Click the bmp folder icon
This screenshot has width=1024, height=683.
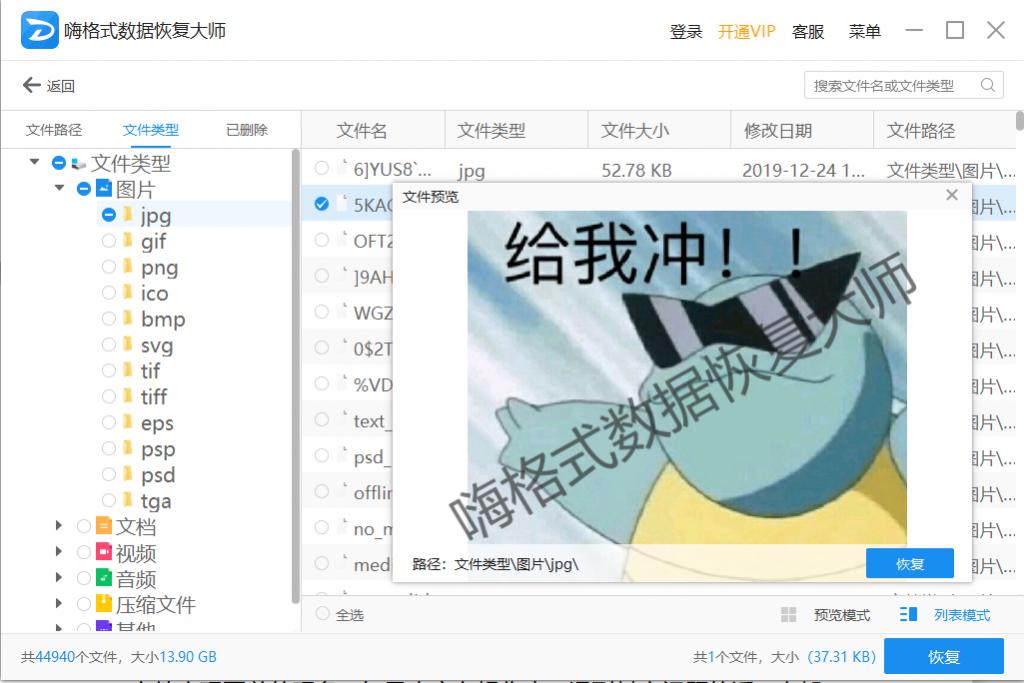click(x=128, y=318)
